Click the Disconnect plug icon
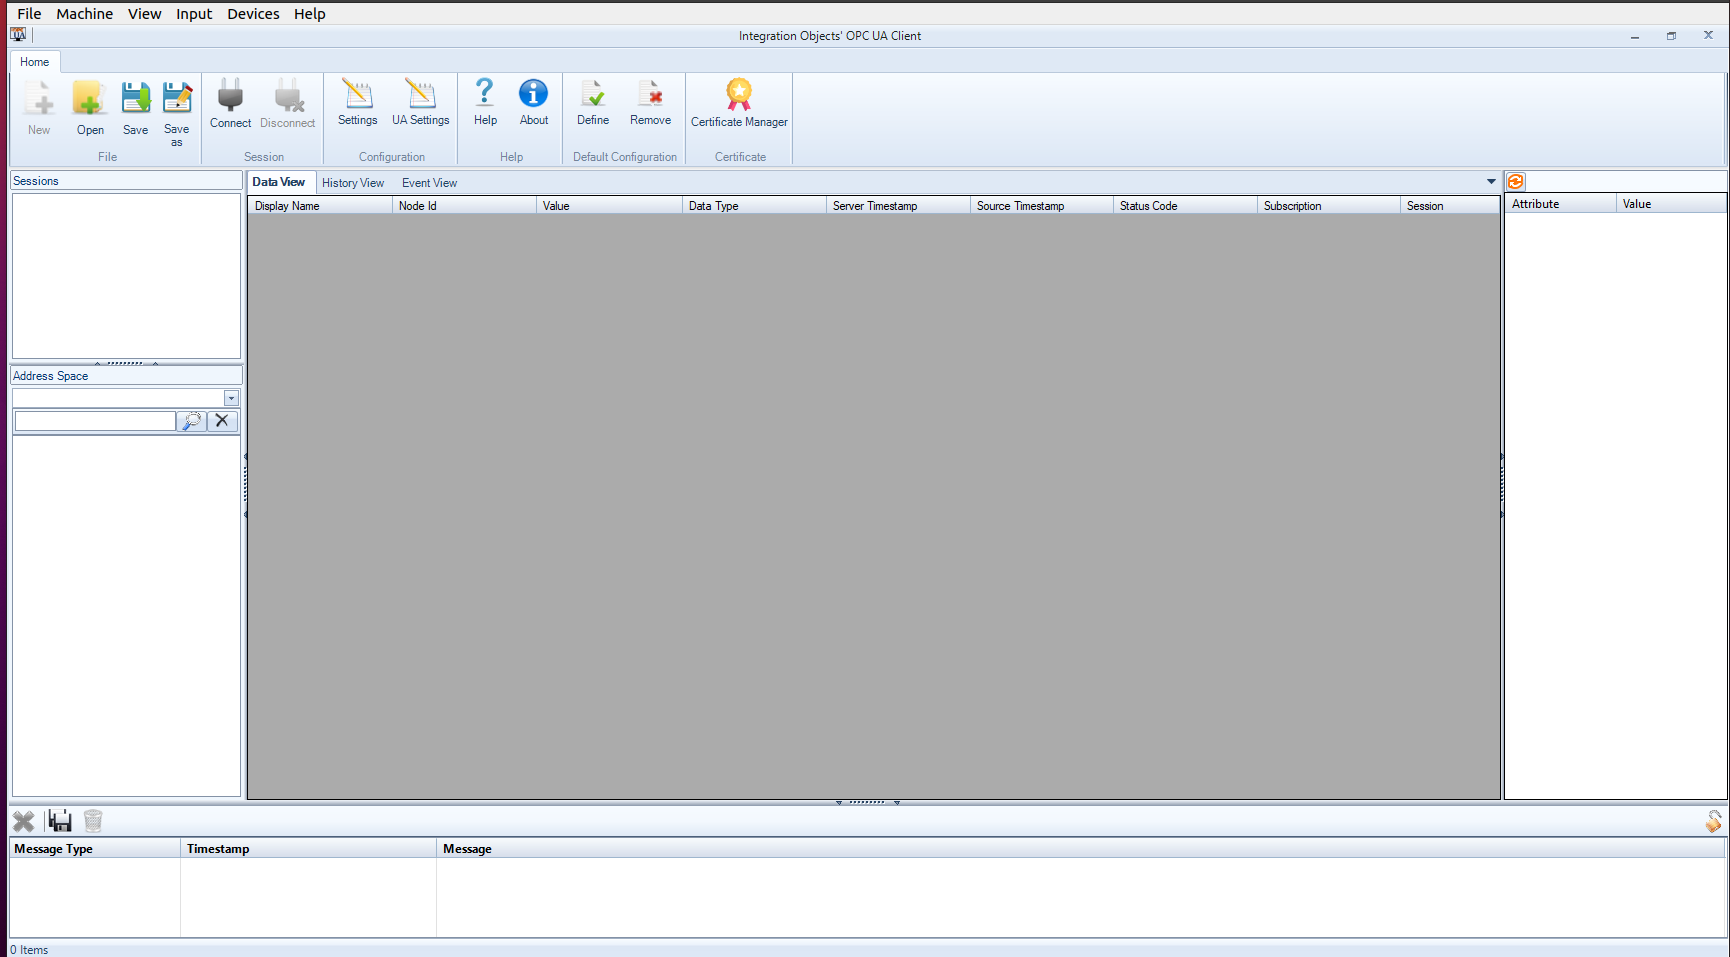Viewport: 1730px width, 957px height. (288, 95)
